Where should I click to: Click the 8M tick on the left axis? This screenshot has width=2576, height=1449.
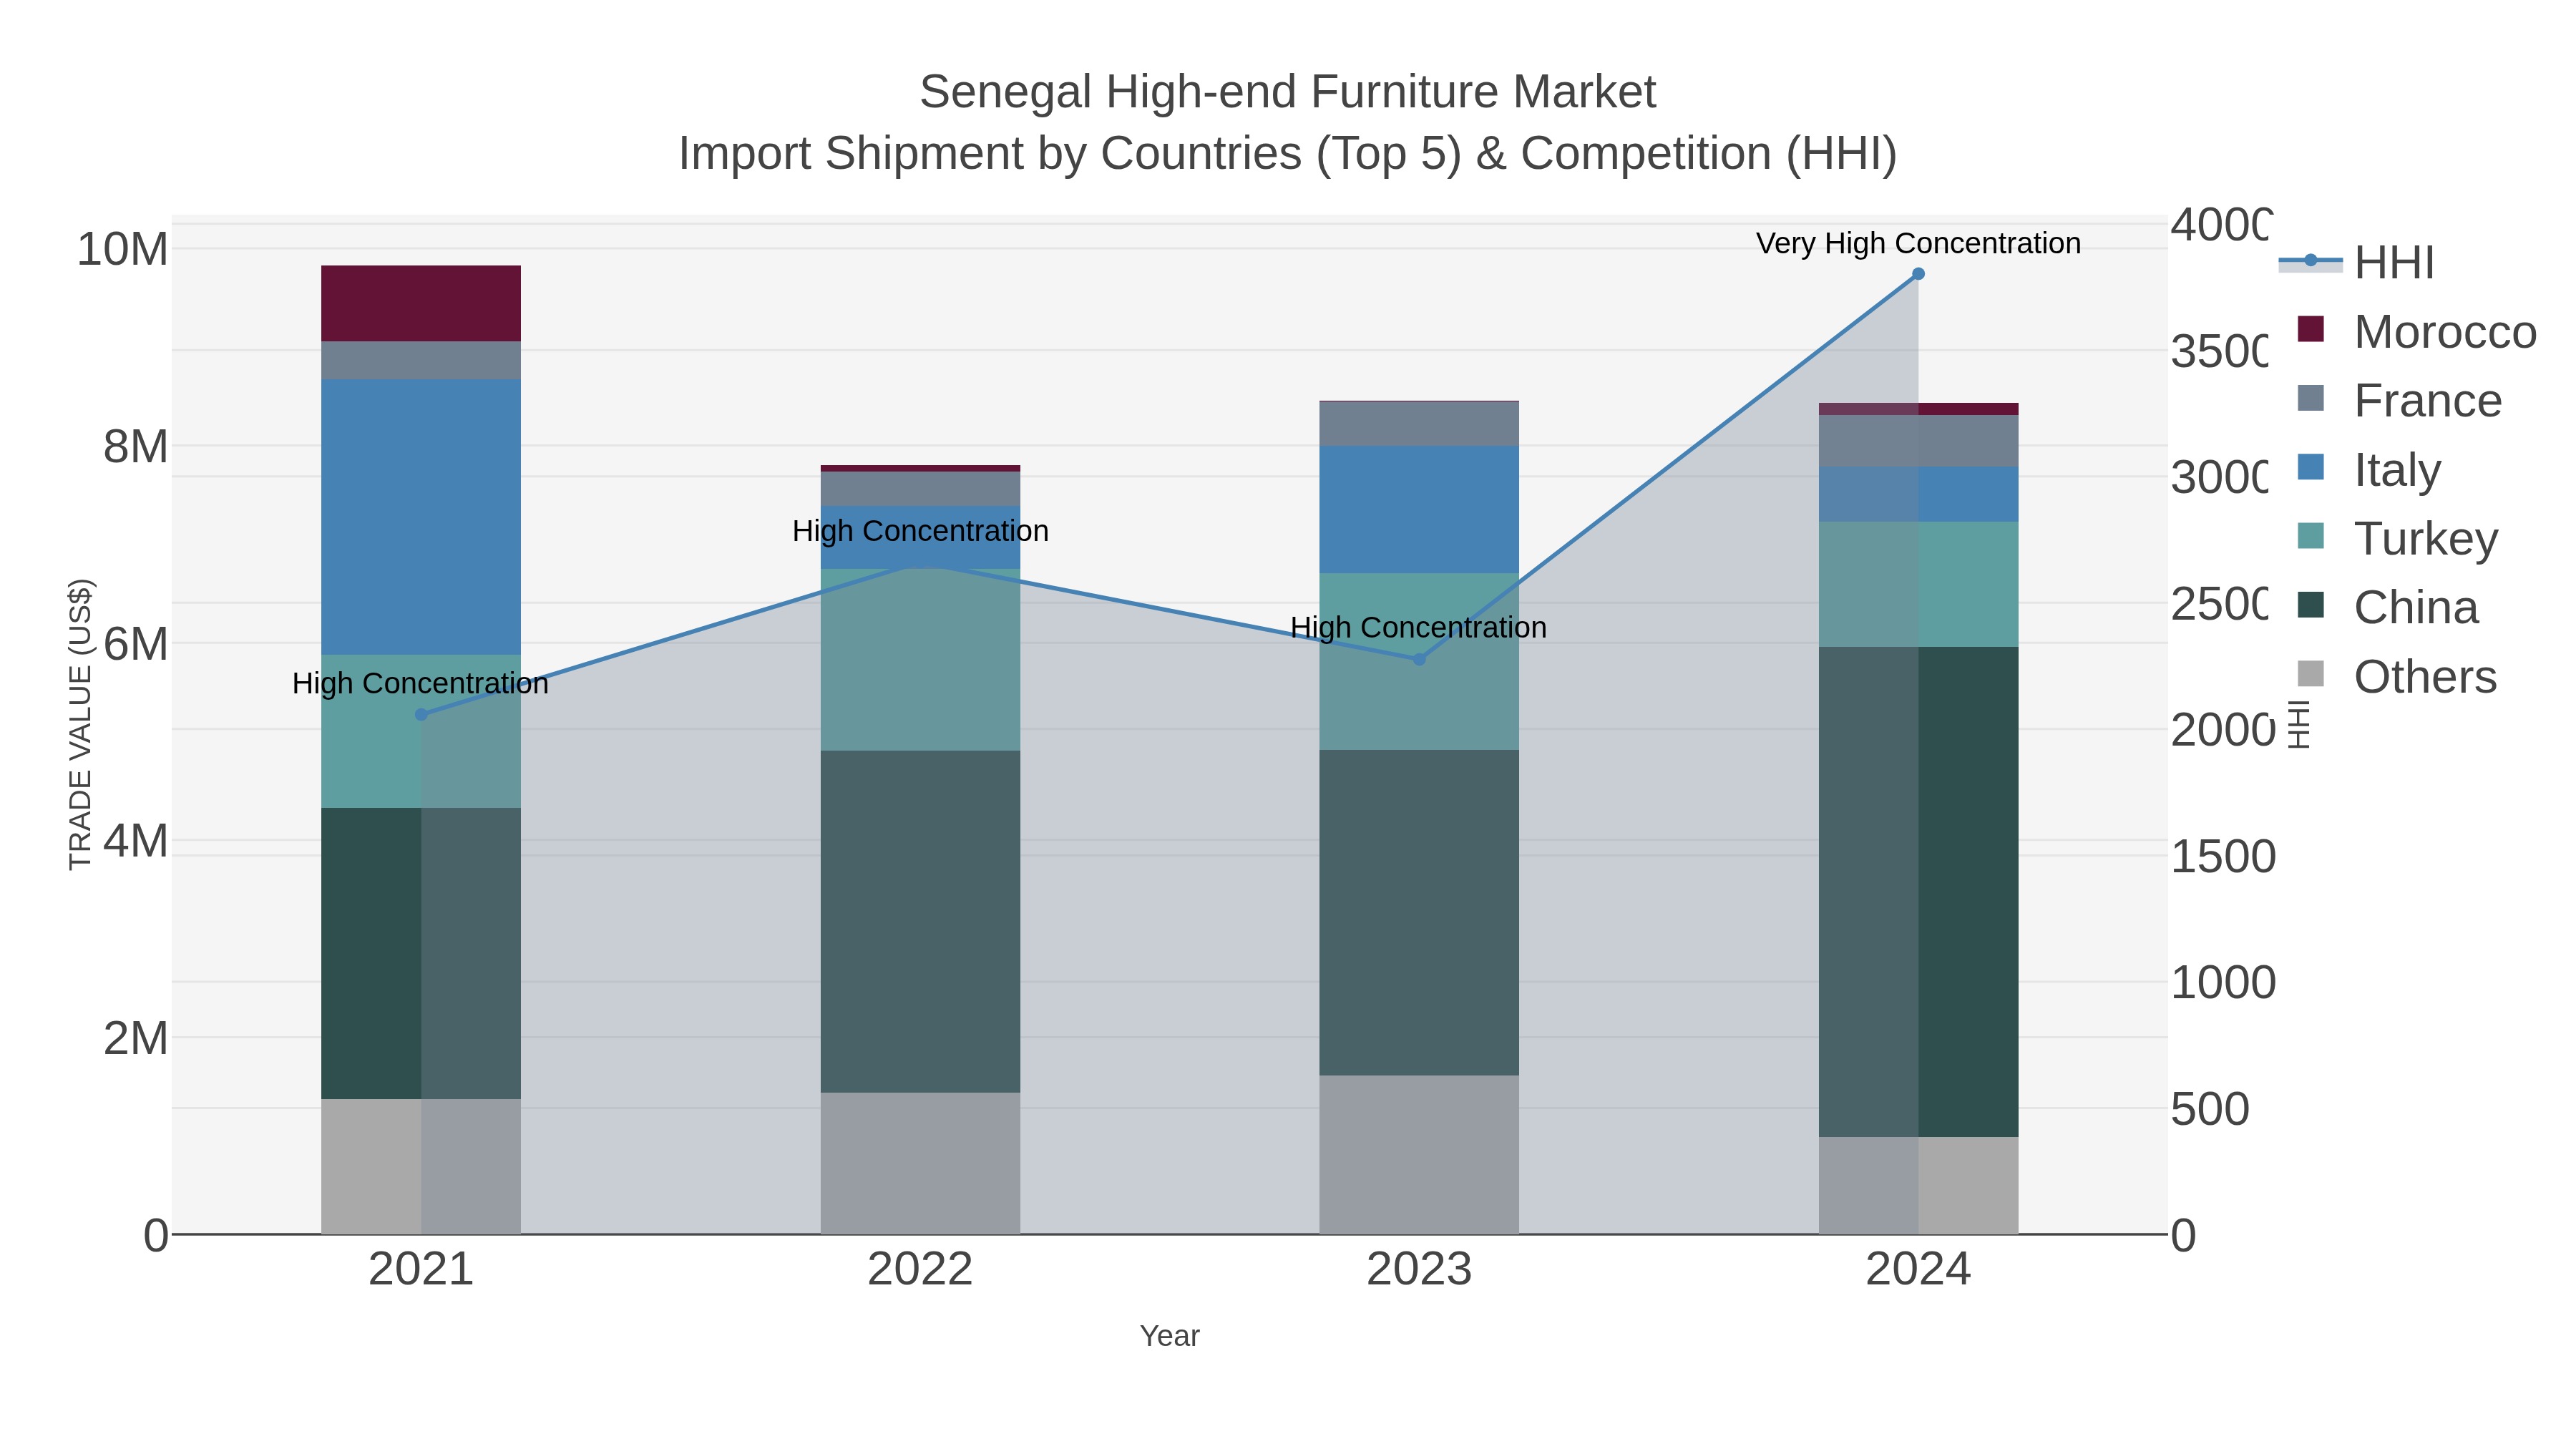pyautogui.click(x=136, y=446)
